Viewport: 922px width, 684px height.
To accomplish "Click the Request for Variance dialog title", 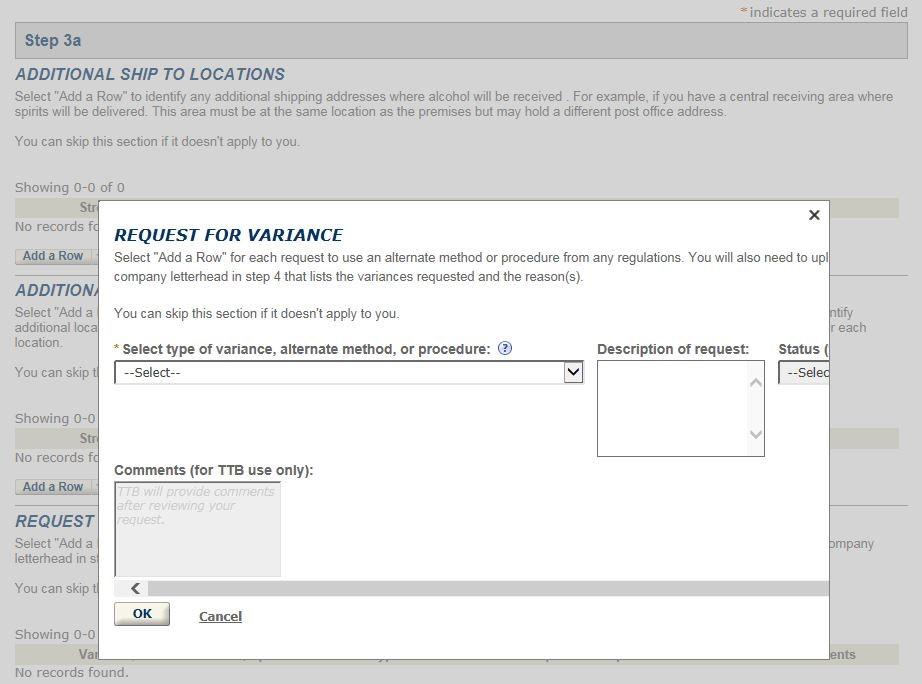I will point(228,235).
